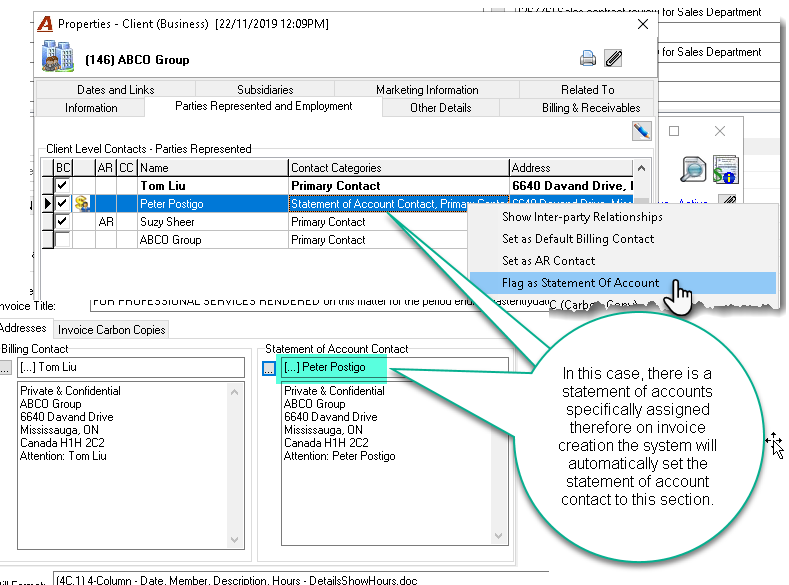Click row selector arrow for Peter Postigo row
The width and height of the screenshot is (789, 585).
[48, 204]
